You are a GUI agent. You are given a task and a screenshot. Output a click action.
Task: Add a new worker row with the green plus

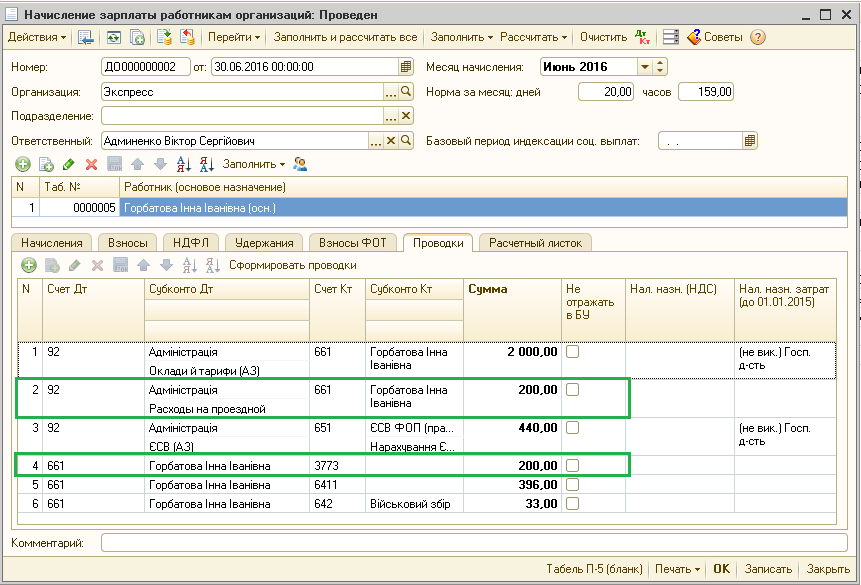coord(23,164)
